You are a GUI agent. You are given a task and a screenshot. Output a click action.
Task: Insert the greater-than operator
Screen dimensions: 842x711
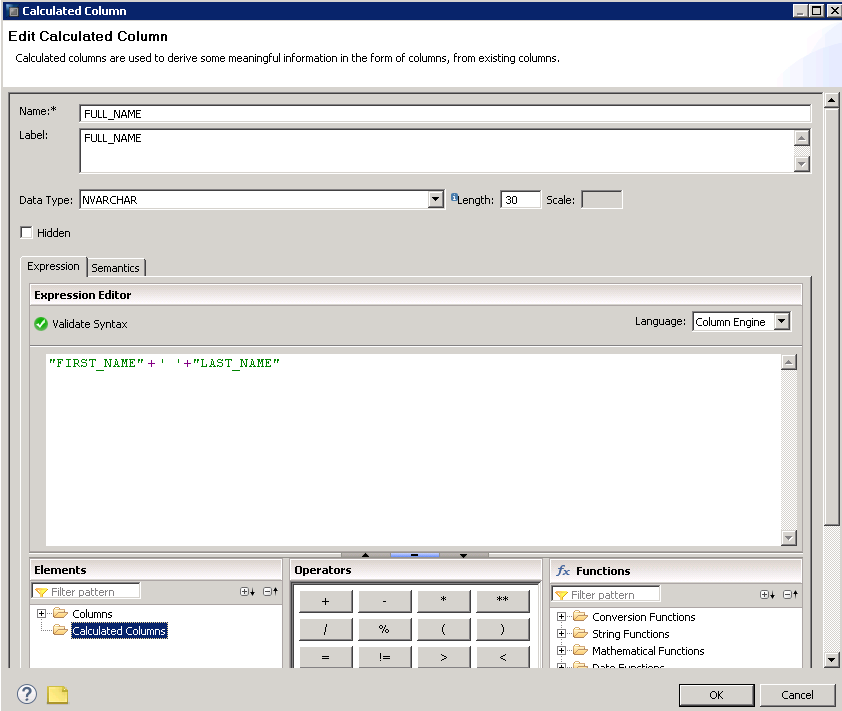click(x=444, y=657)
